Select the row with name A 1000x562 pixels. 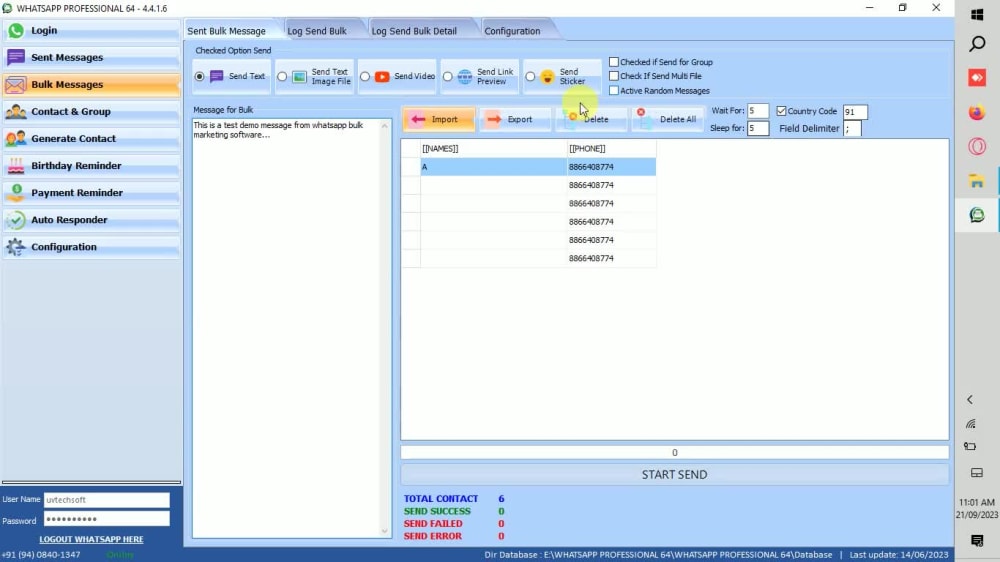click(x=529, y=167)
